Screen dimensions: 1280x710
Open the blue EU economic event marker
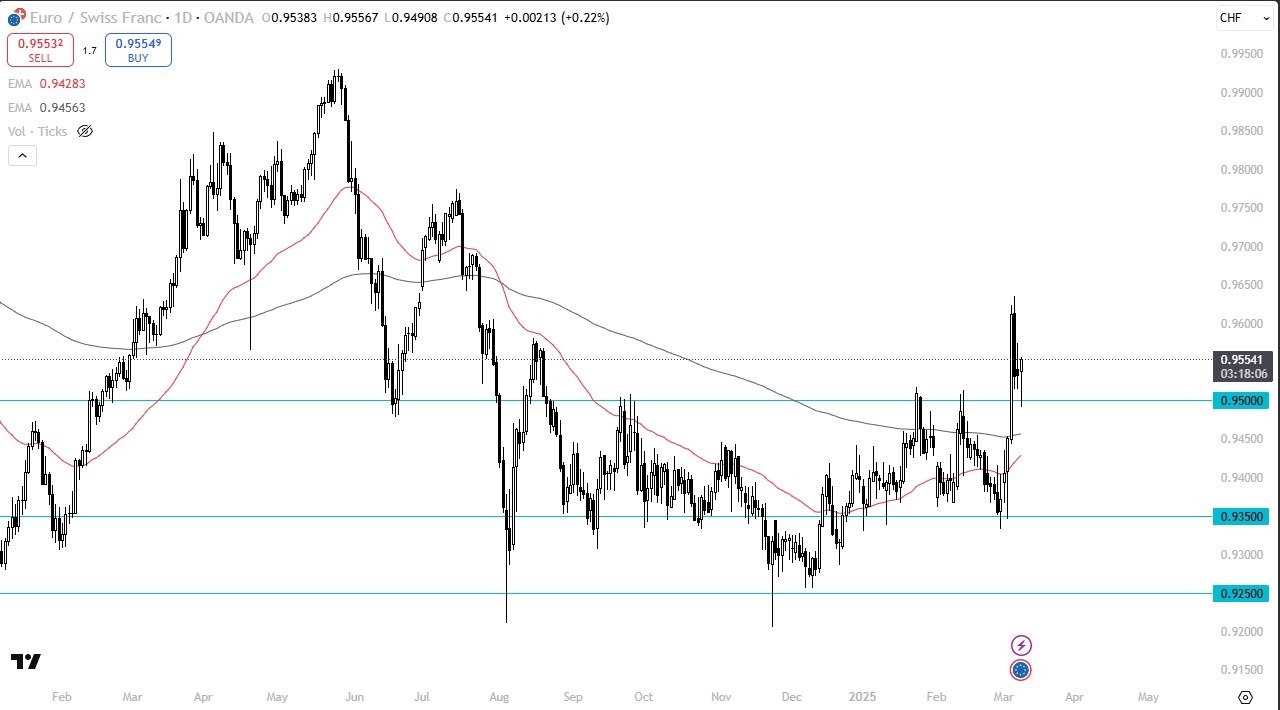pyautogui.click(x=1021, y=670)
